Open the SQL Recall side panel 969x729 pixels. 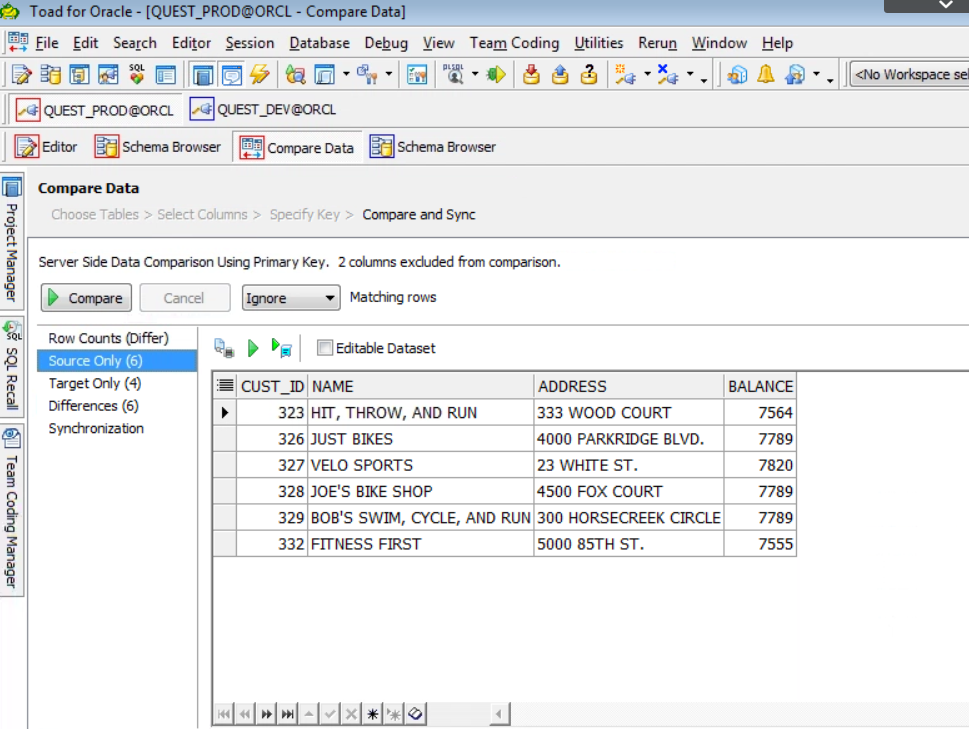tap(12, 367)
